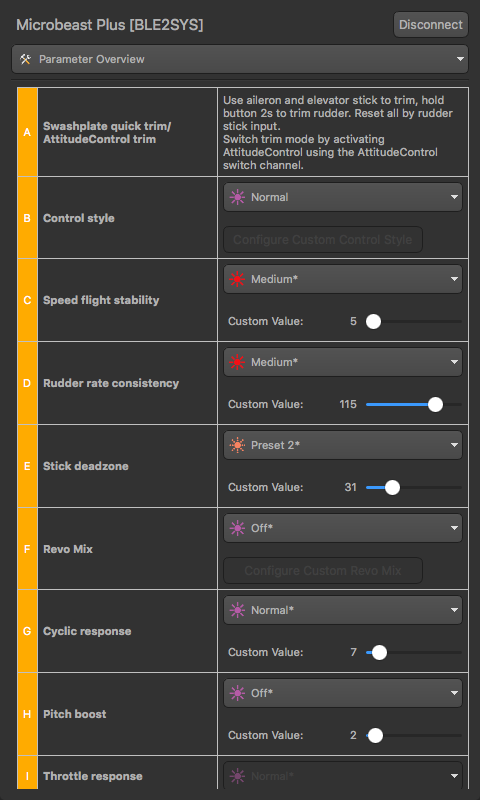Click the Control style label
The width and height of the screenshot is (480, 800).
79,218
